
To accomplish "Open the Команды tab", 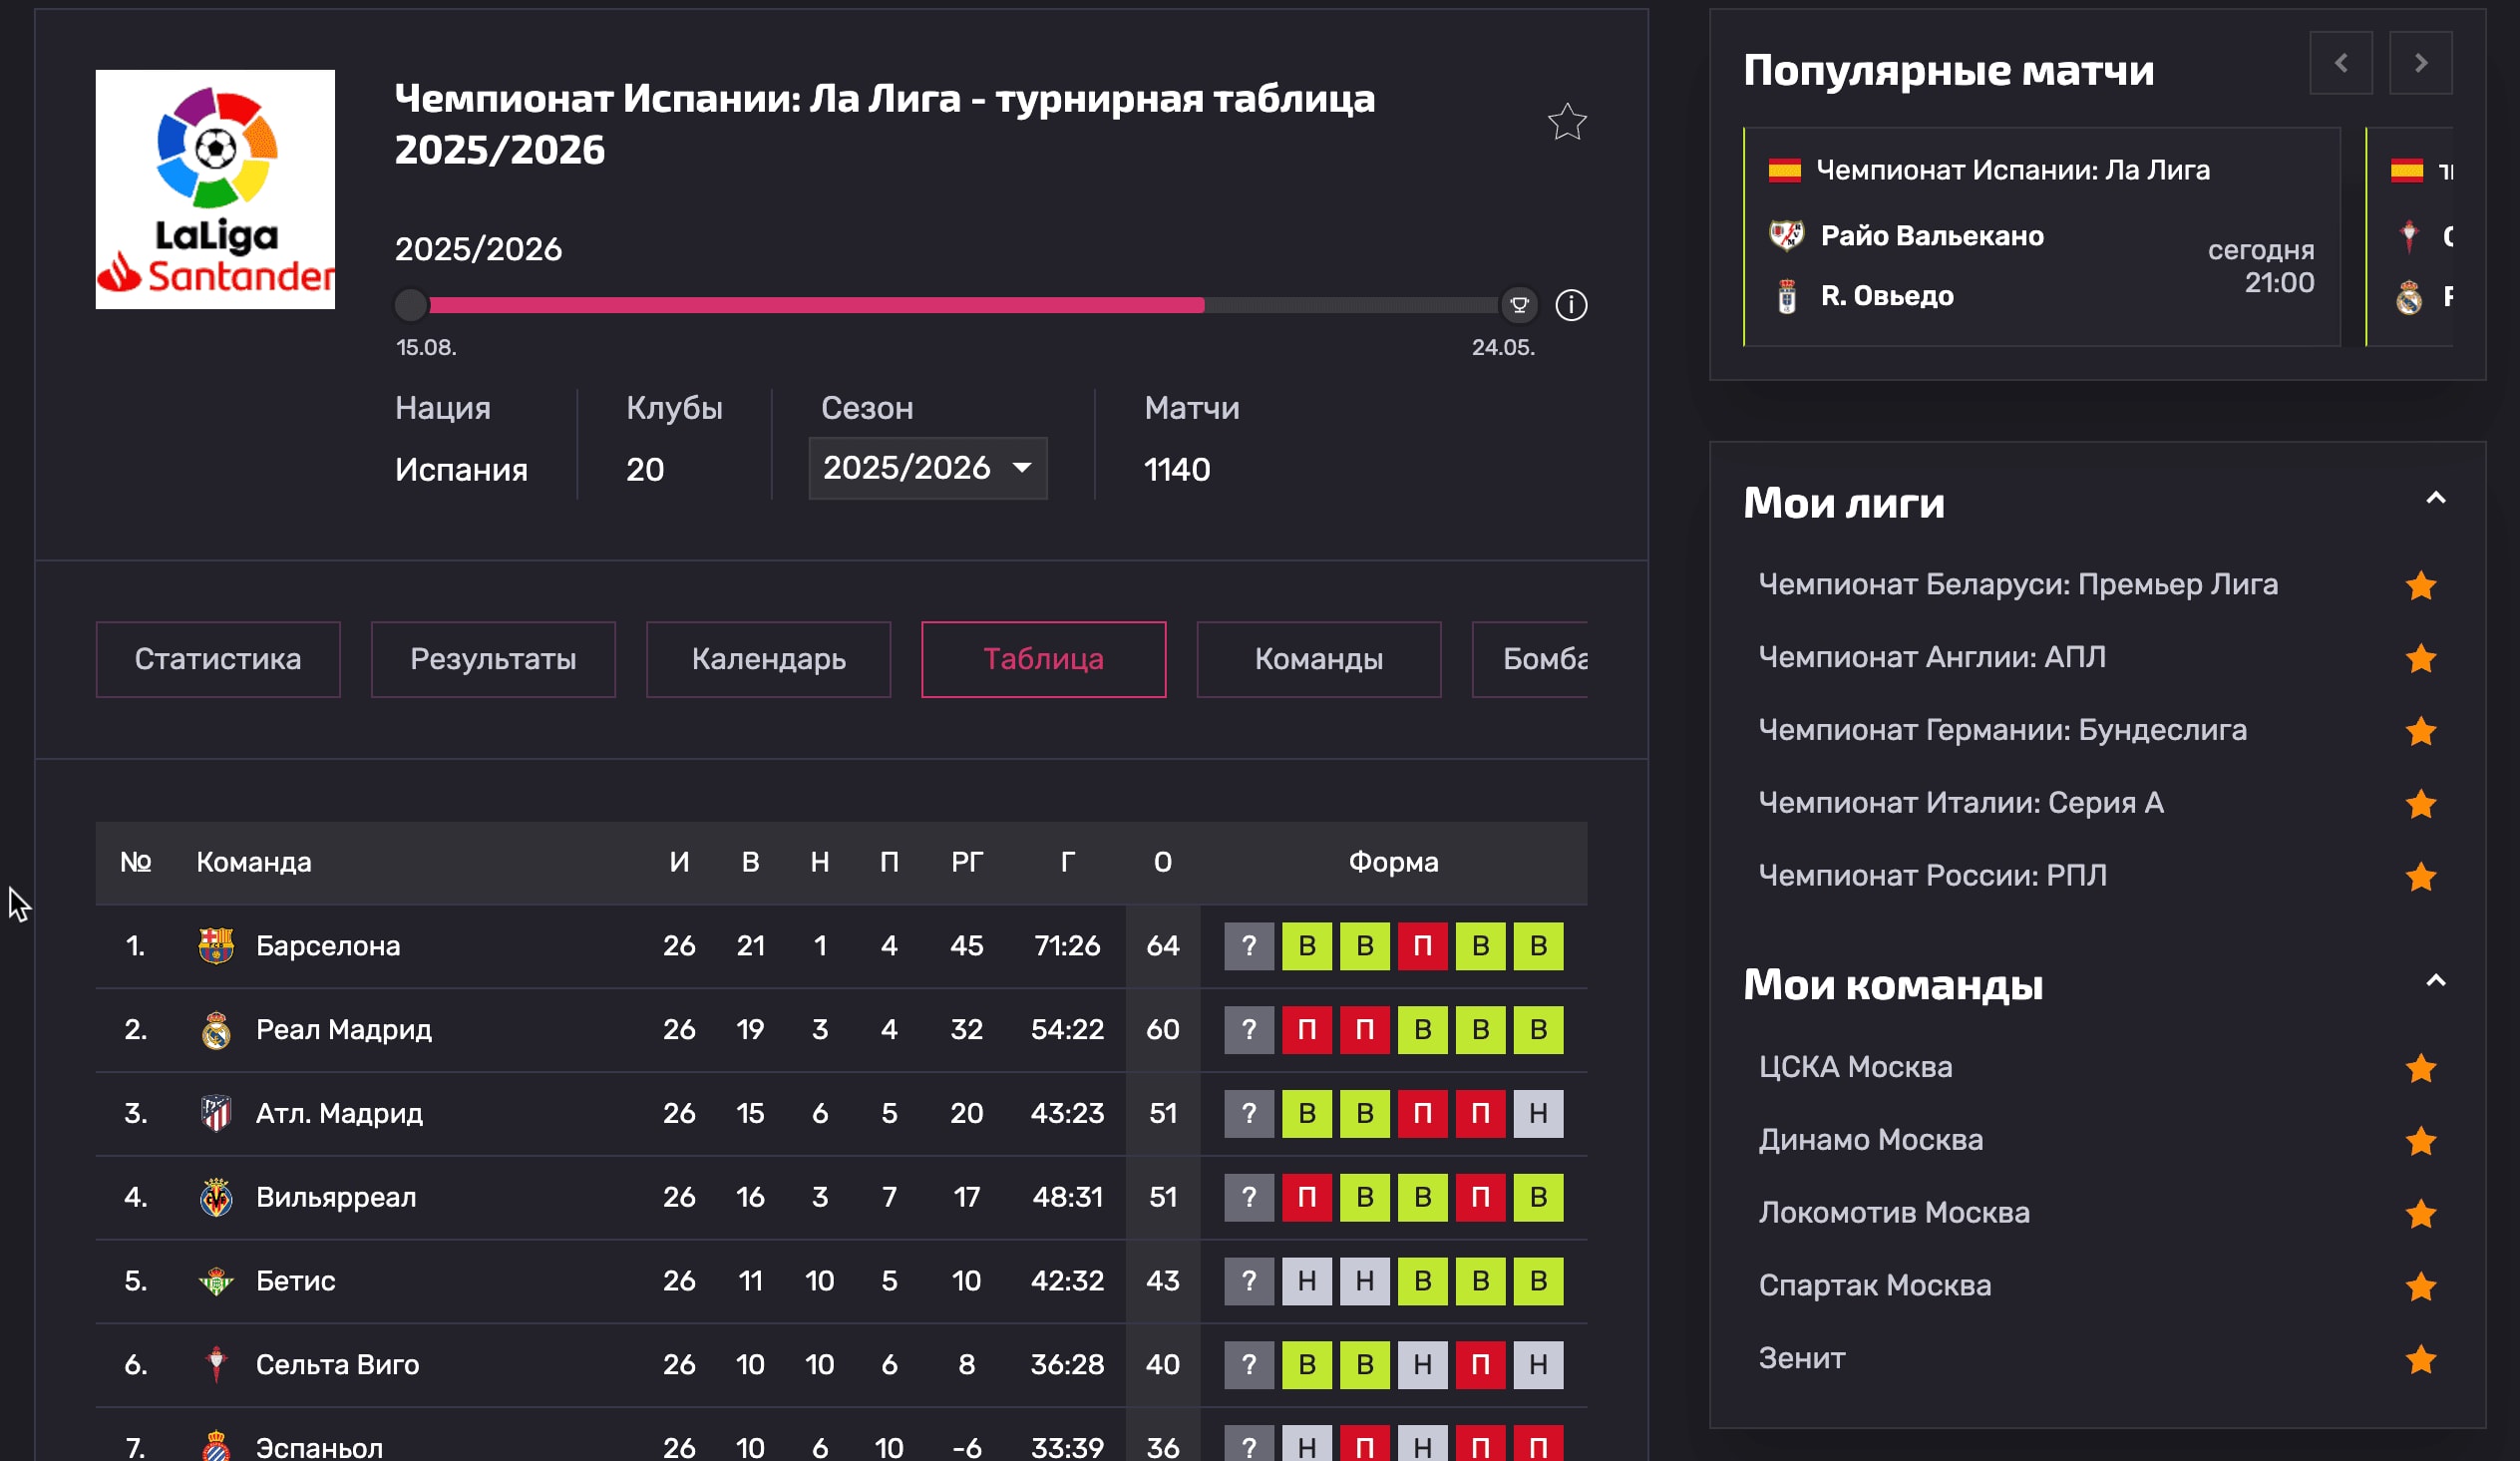I will pyautogui.click(x=1318, y=659).
